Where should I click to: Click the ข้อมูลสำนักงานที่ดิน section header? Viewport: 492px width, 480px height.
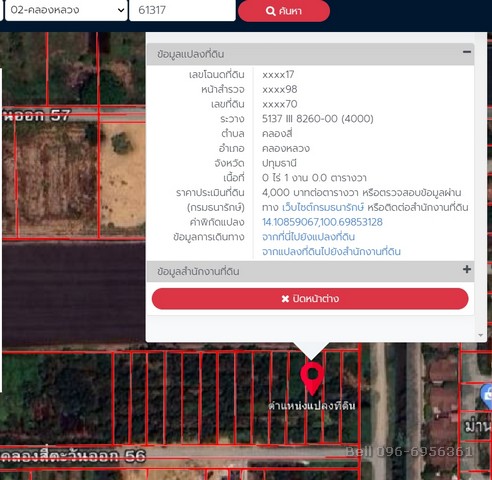[x=310, y=271]
